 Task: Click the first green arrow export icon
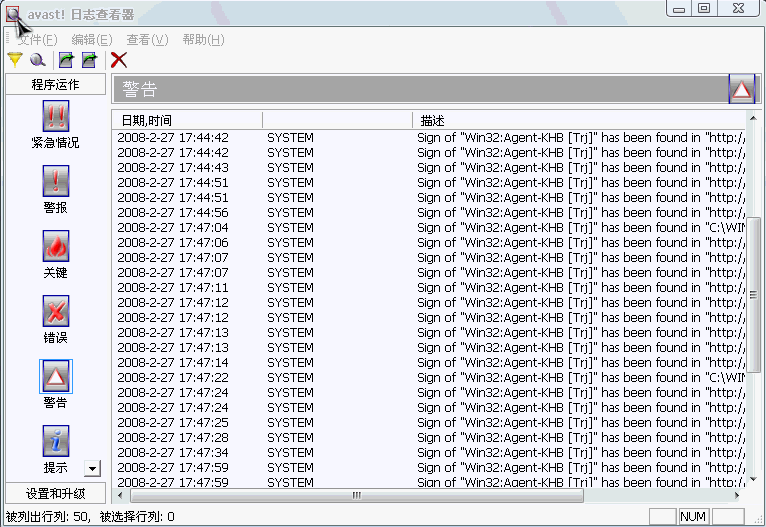point(66,60)
